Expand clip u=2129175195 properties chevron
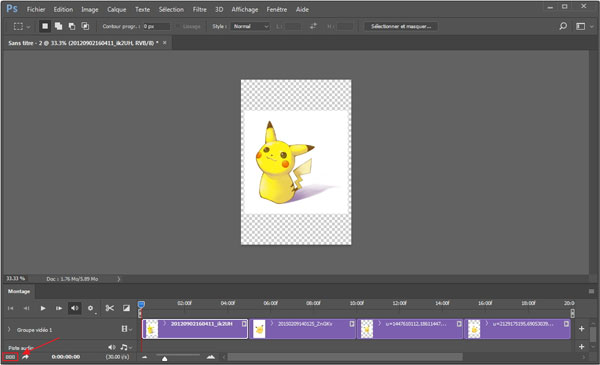Viewport: 600px width, 365px height. click(487, 324)
